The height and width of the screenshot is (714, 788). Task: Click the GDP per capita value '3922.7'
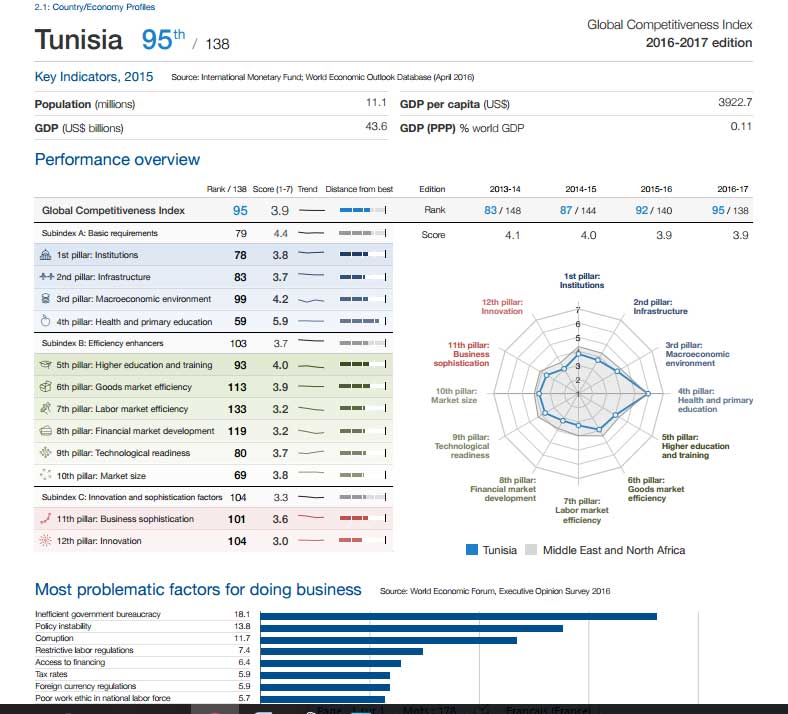click(735, 102)
